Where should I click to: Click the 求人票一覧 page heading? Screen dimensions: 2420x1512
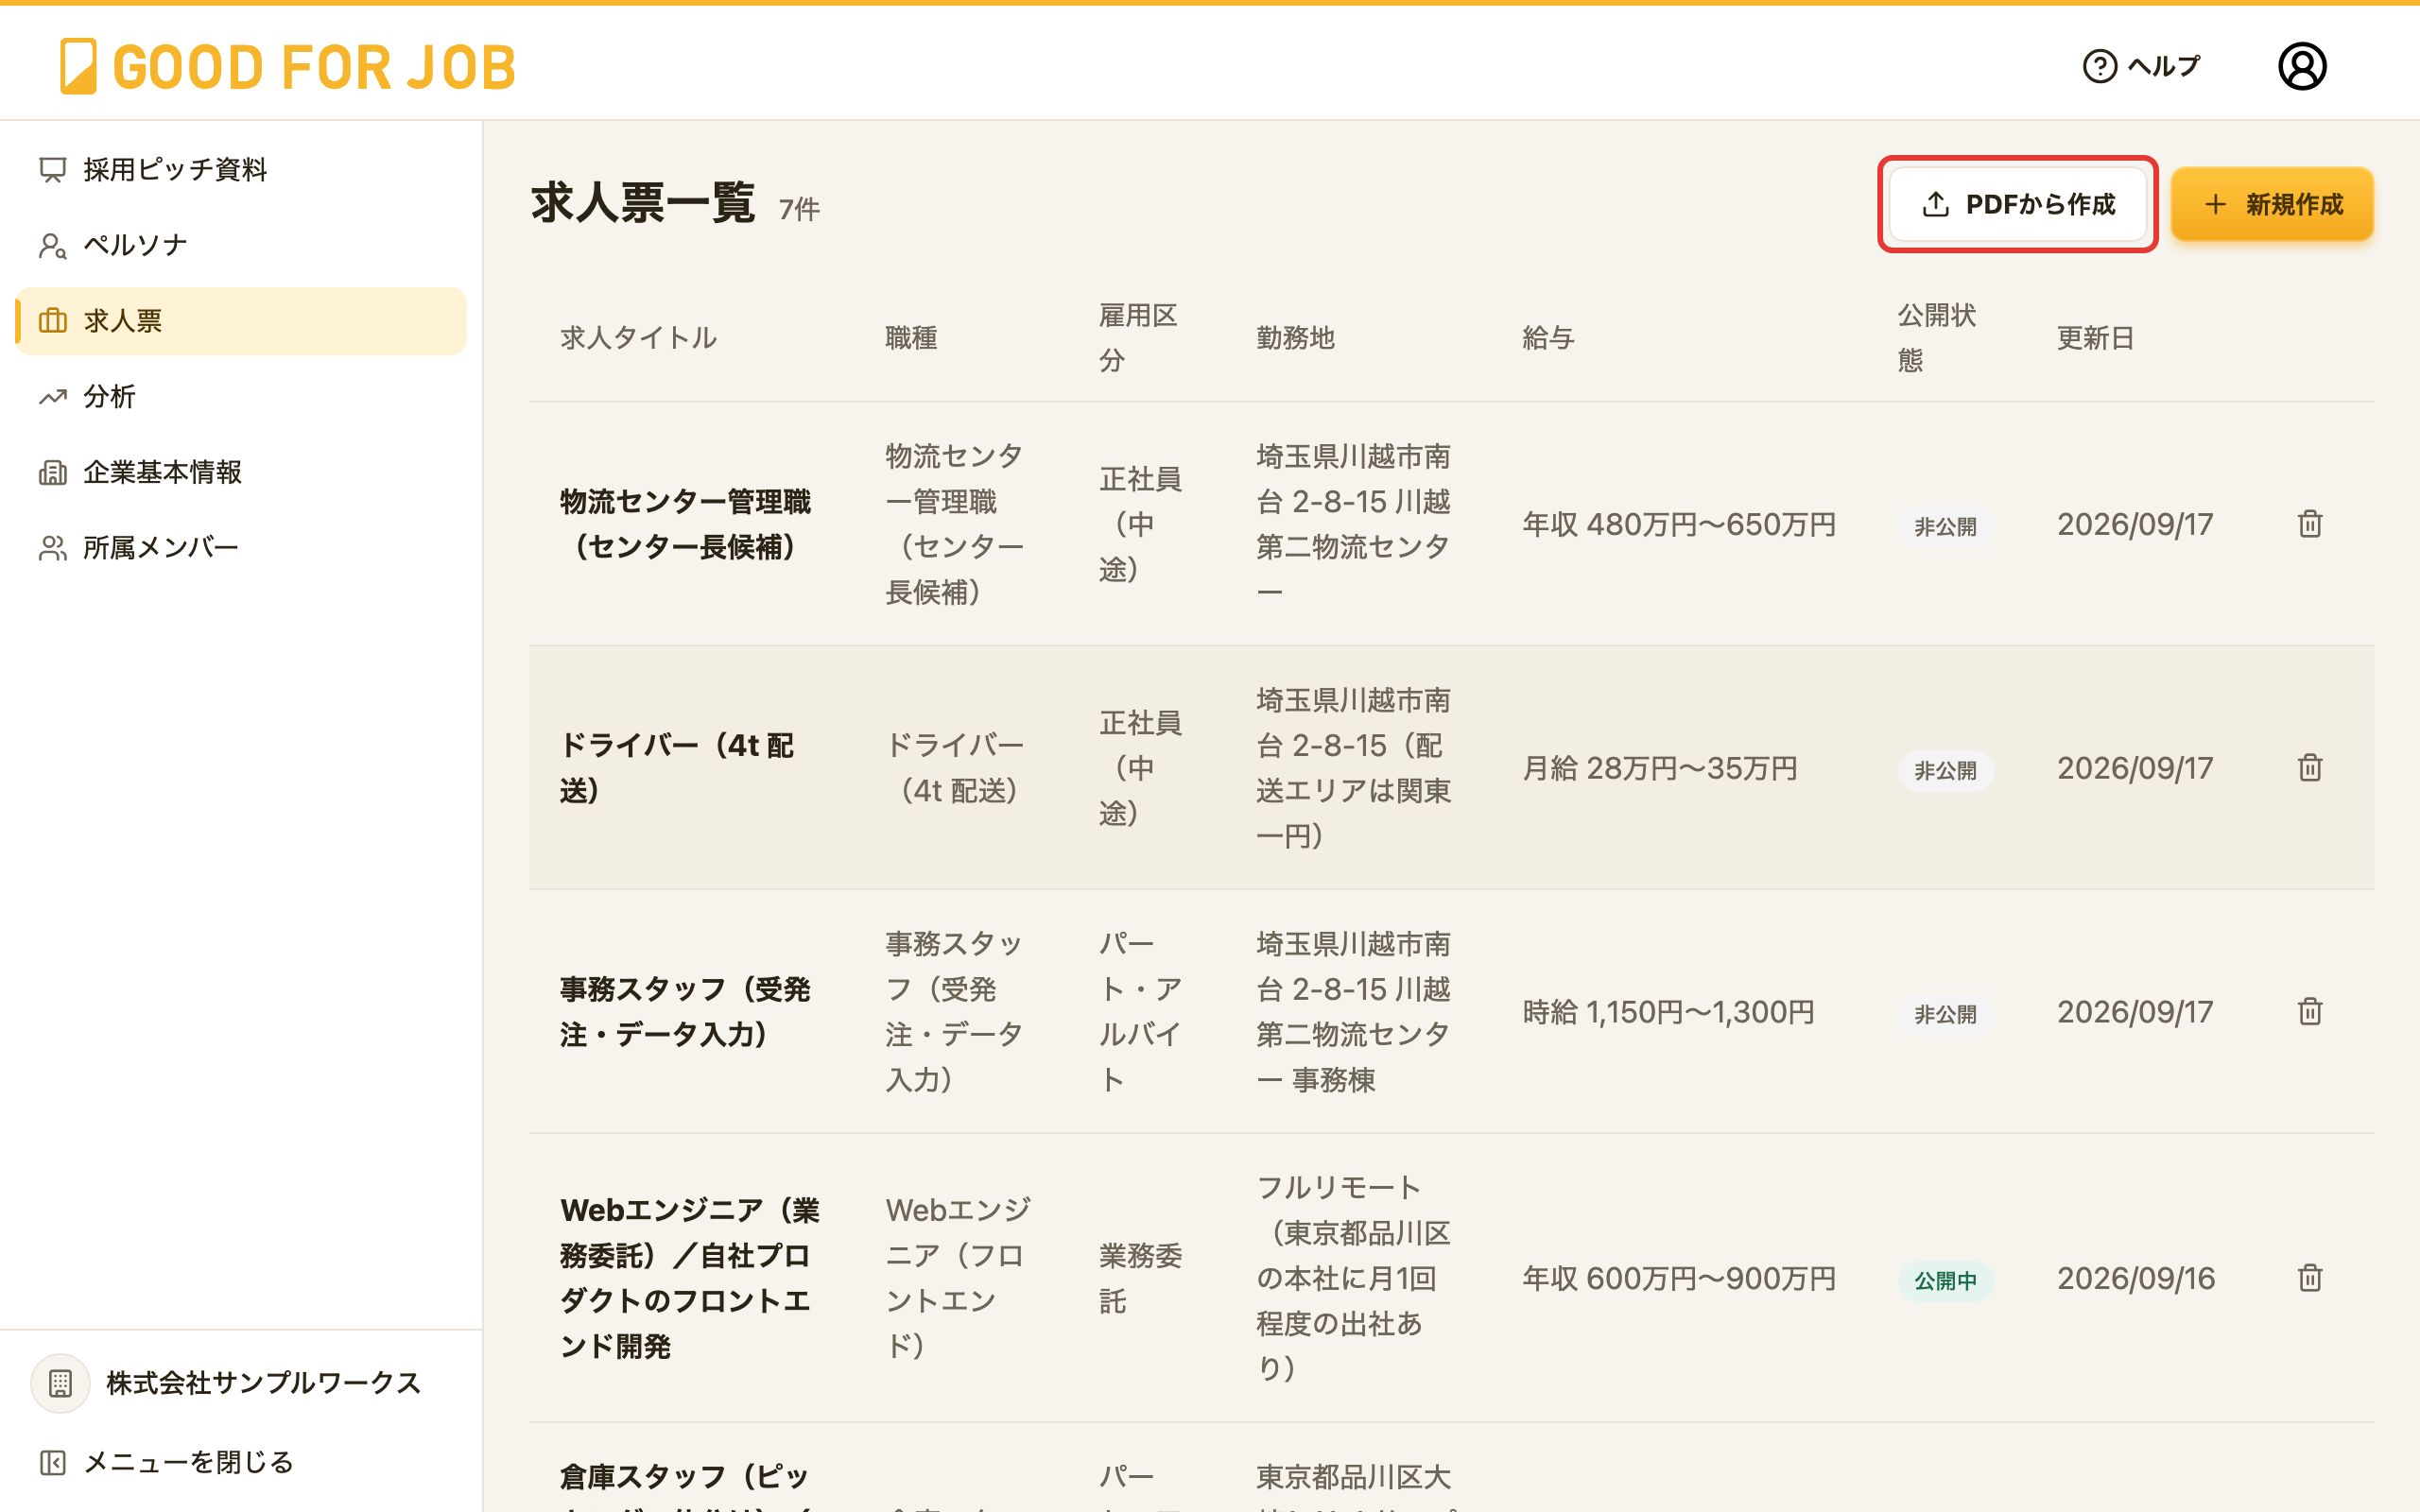coord(642,203)
